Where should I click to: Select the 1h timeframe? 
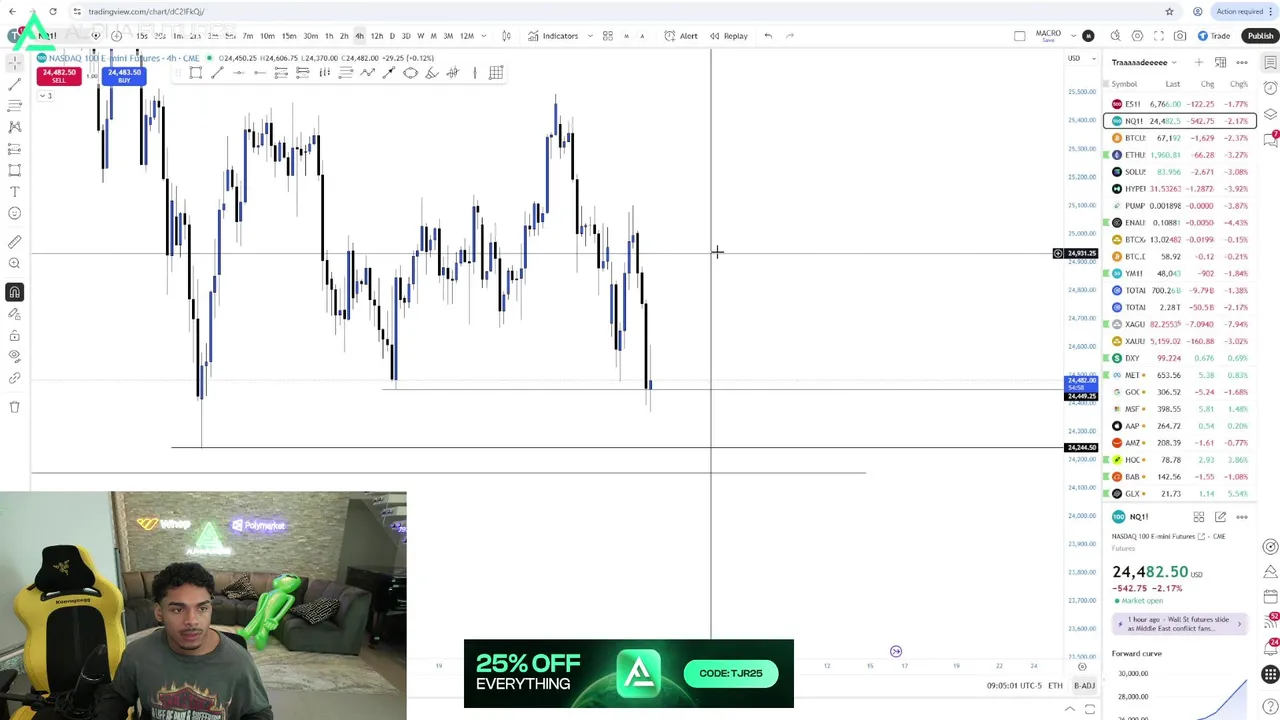(x=329, y=36)
